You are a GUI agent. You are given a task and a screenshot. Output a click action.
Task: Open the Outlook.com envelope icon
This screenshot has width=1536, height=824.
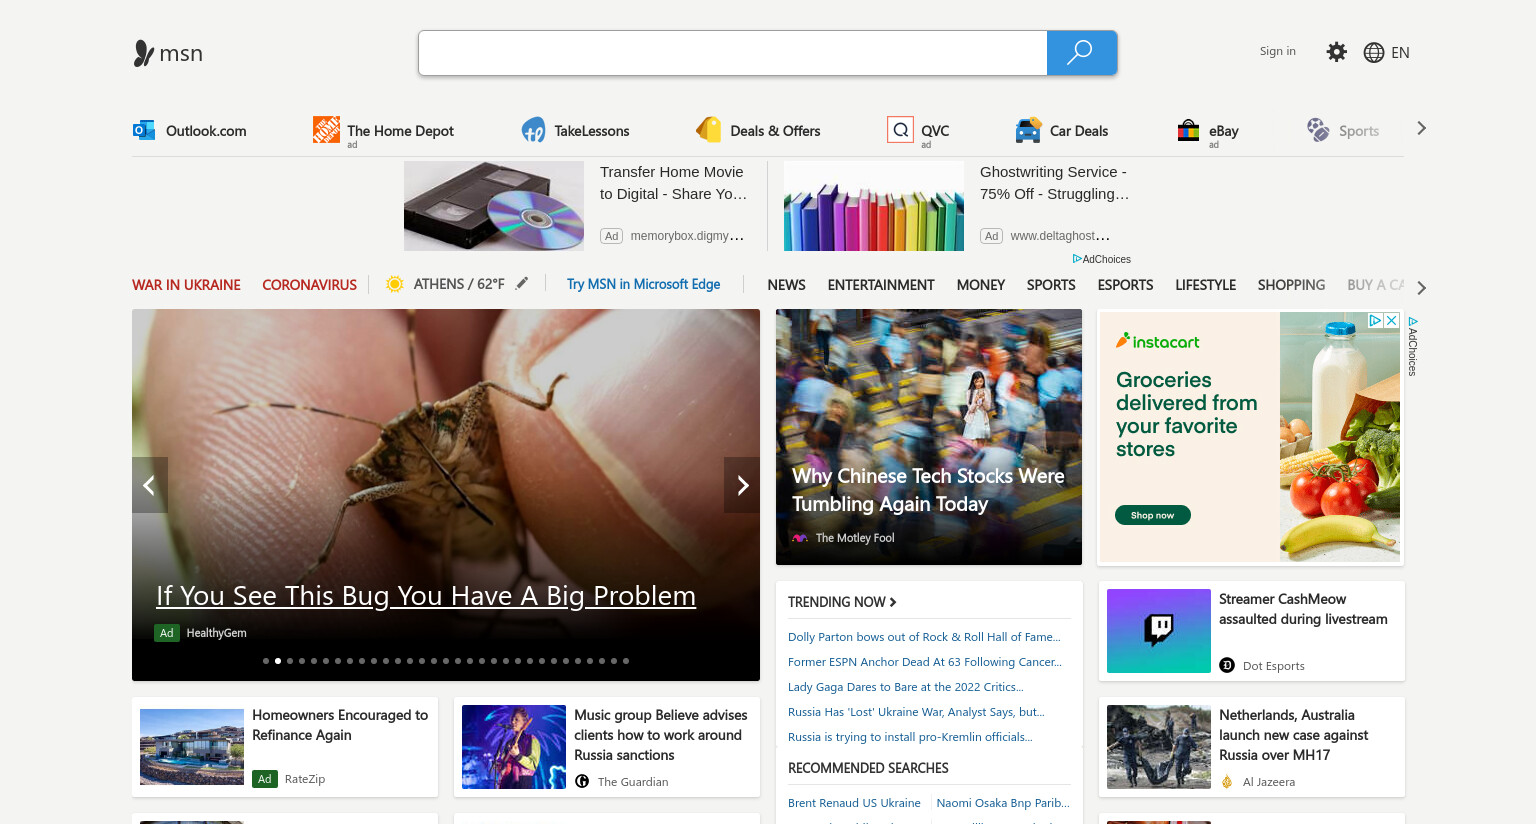(144, 130)
